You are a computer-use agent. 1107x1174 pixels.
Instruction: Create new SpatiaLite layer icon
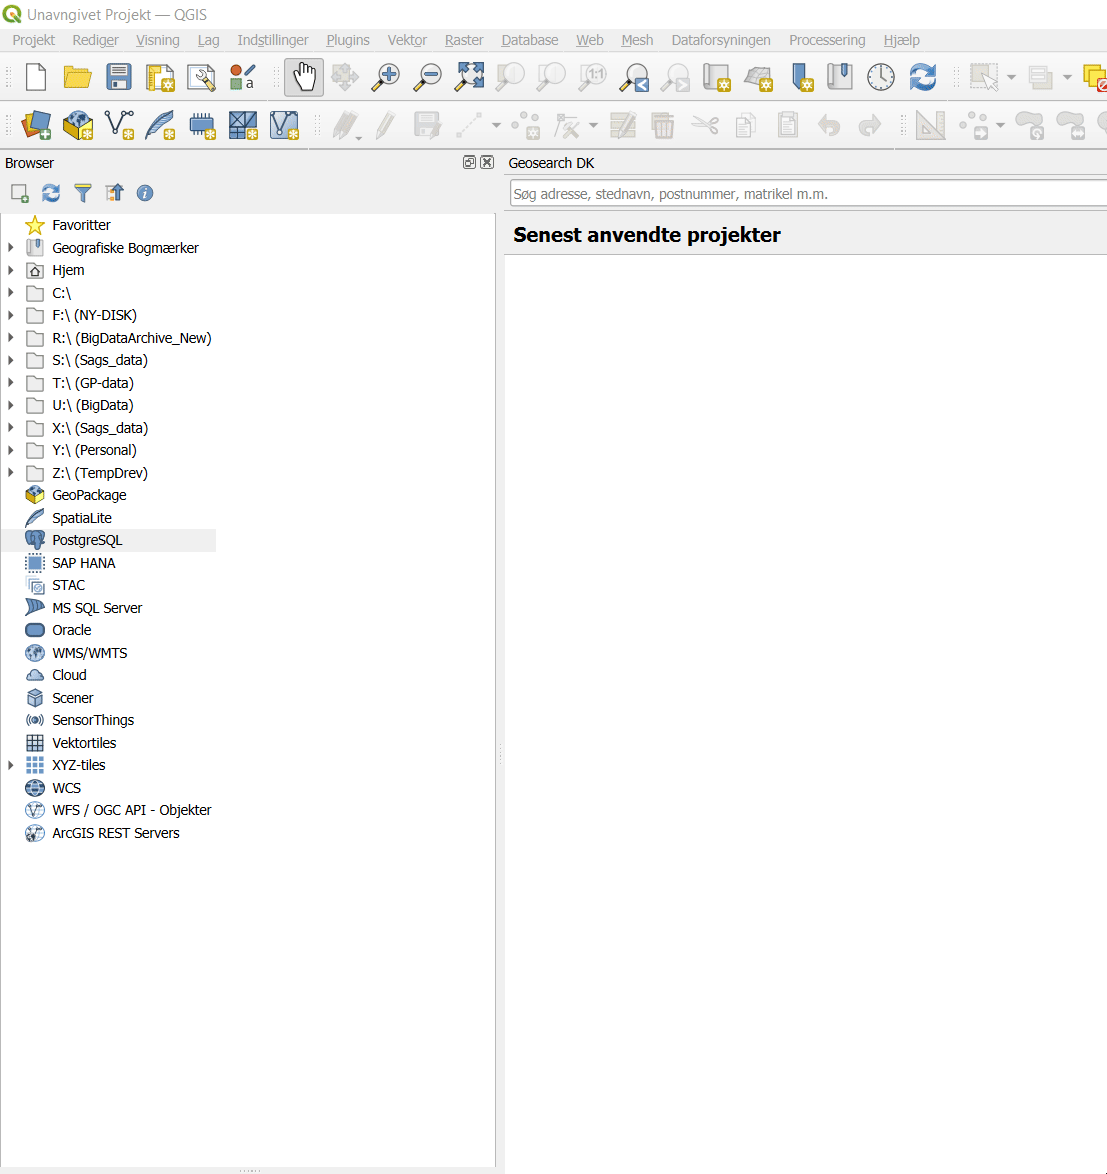point(160,125)
